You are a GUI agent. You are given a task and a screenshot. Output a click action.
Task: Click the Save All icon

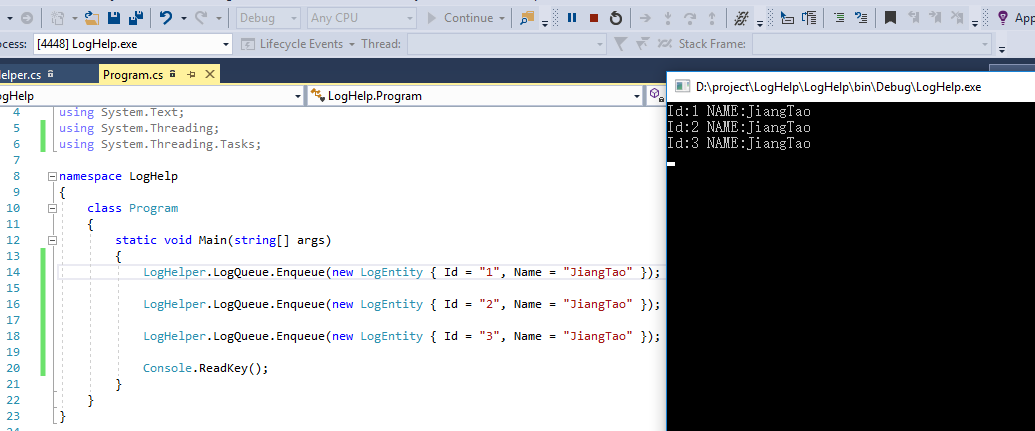pyautogui.click(x=136, y=18)
